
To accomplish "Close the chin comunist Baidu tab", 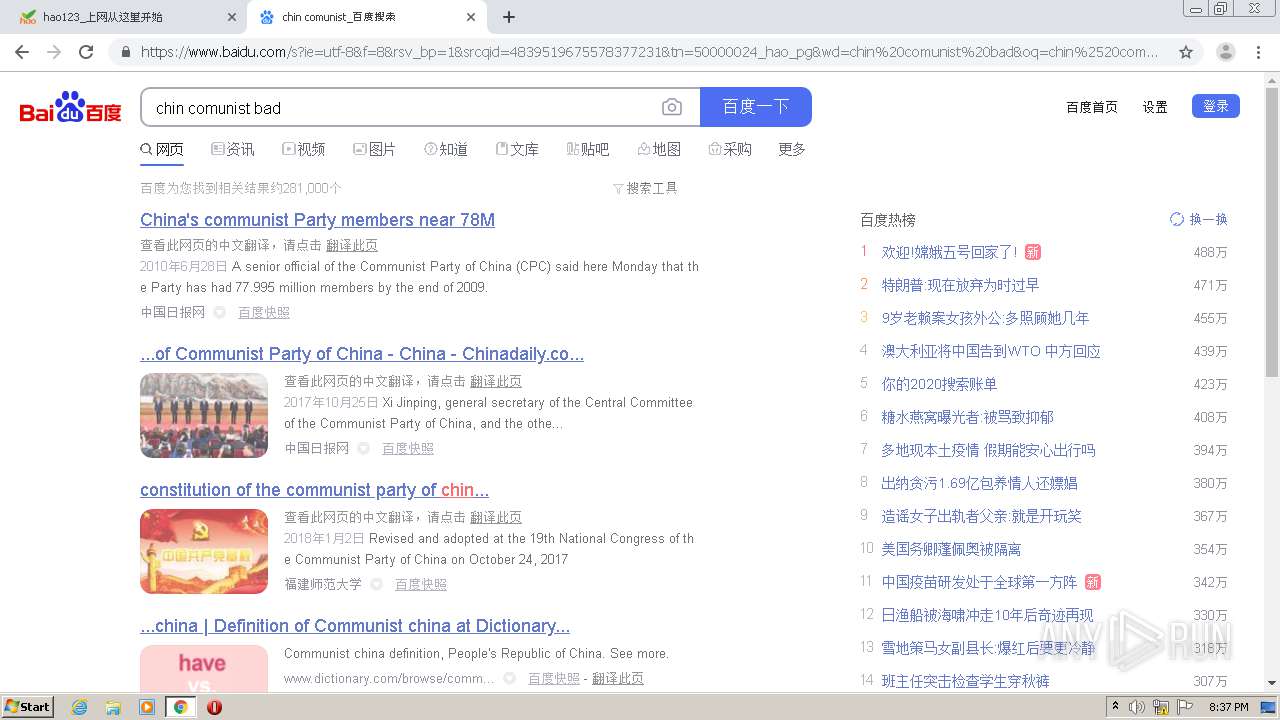I will pos(471,17).
